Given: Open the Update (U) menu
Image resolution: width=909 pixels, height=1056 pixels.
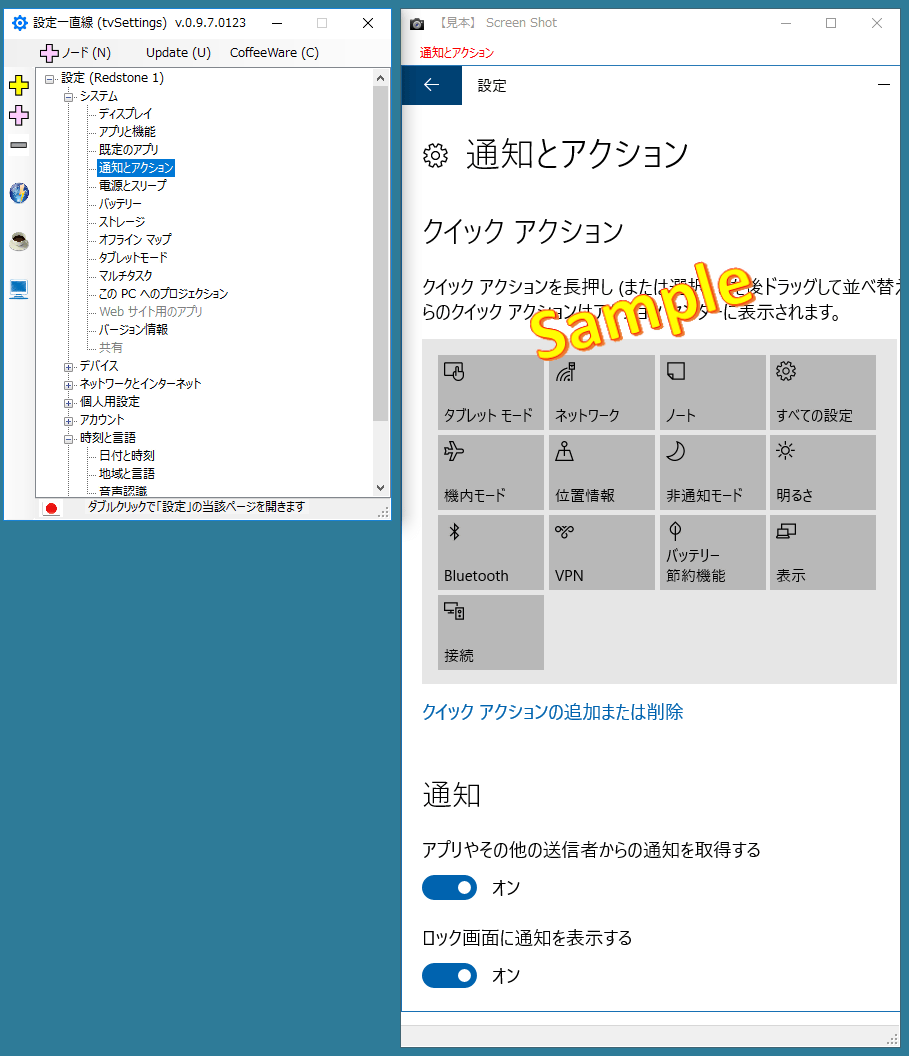Looking at the screenshot, I should (x=178, y=52).
